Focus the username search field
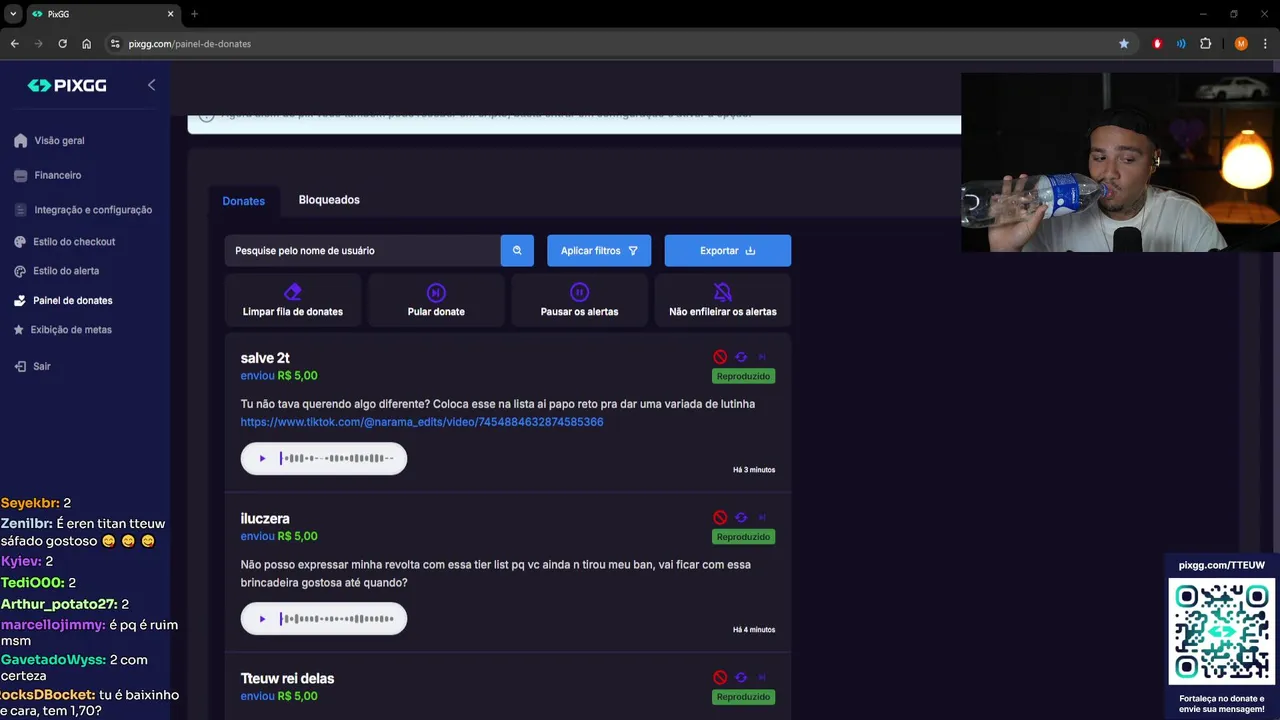1280x720 pixels. click(x=362, y=250)
